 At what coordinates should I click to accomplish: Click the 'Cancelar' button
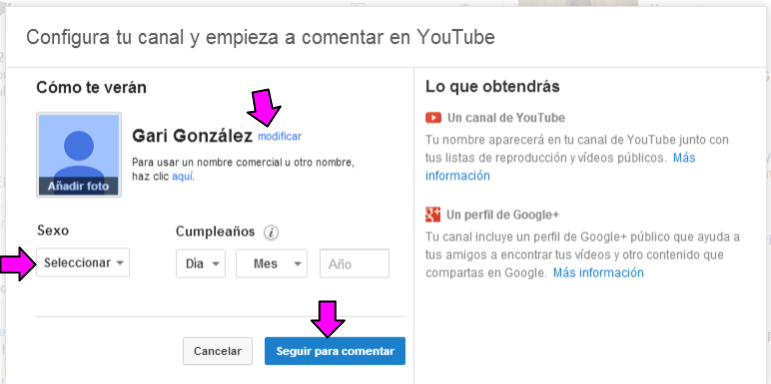[x=218, y=351]
